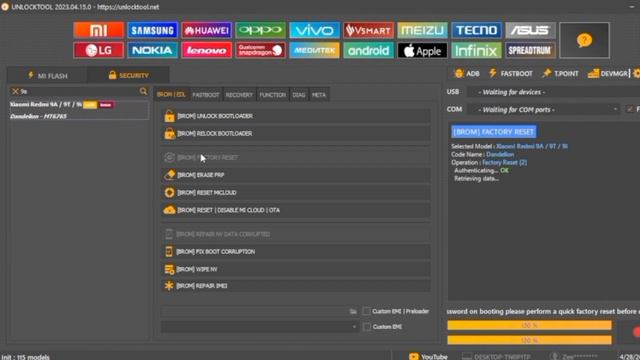Run [BROM] RESET MICLOUD
The image size is (640, 360).
coord(296,193)
